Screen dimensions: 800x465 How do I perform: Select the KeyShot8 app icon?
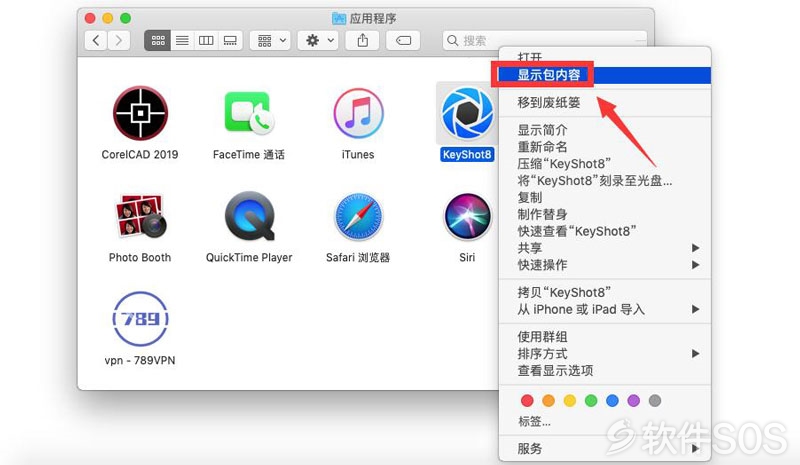tap(467, 113)
